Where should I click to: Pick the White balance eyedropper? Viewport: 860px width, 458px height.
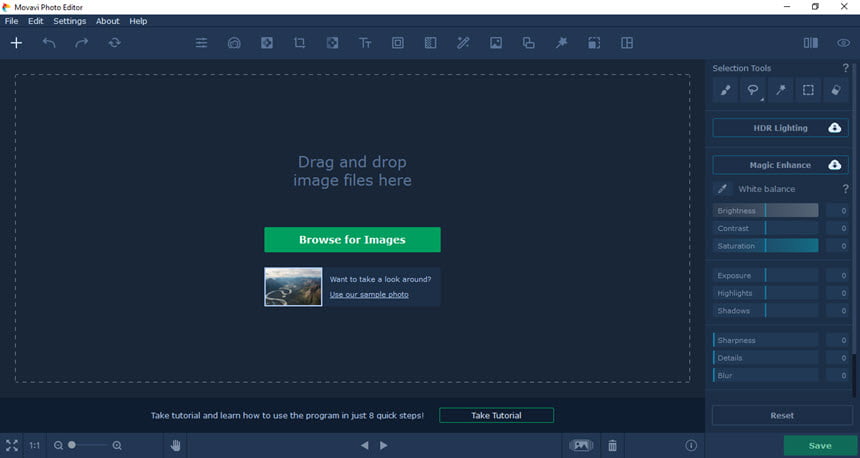point(722,189)
